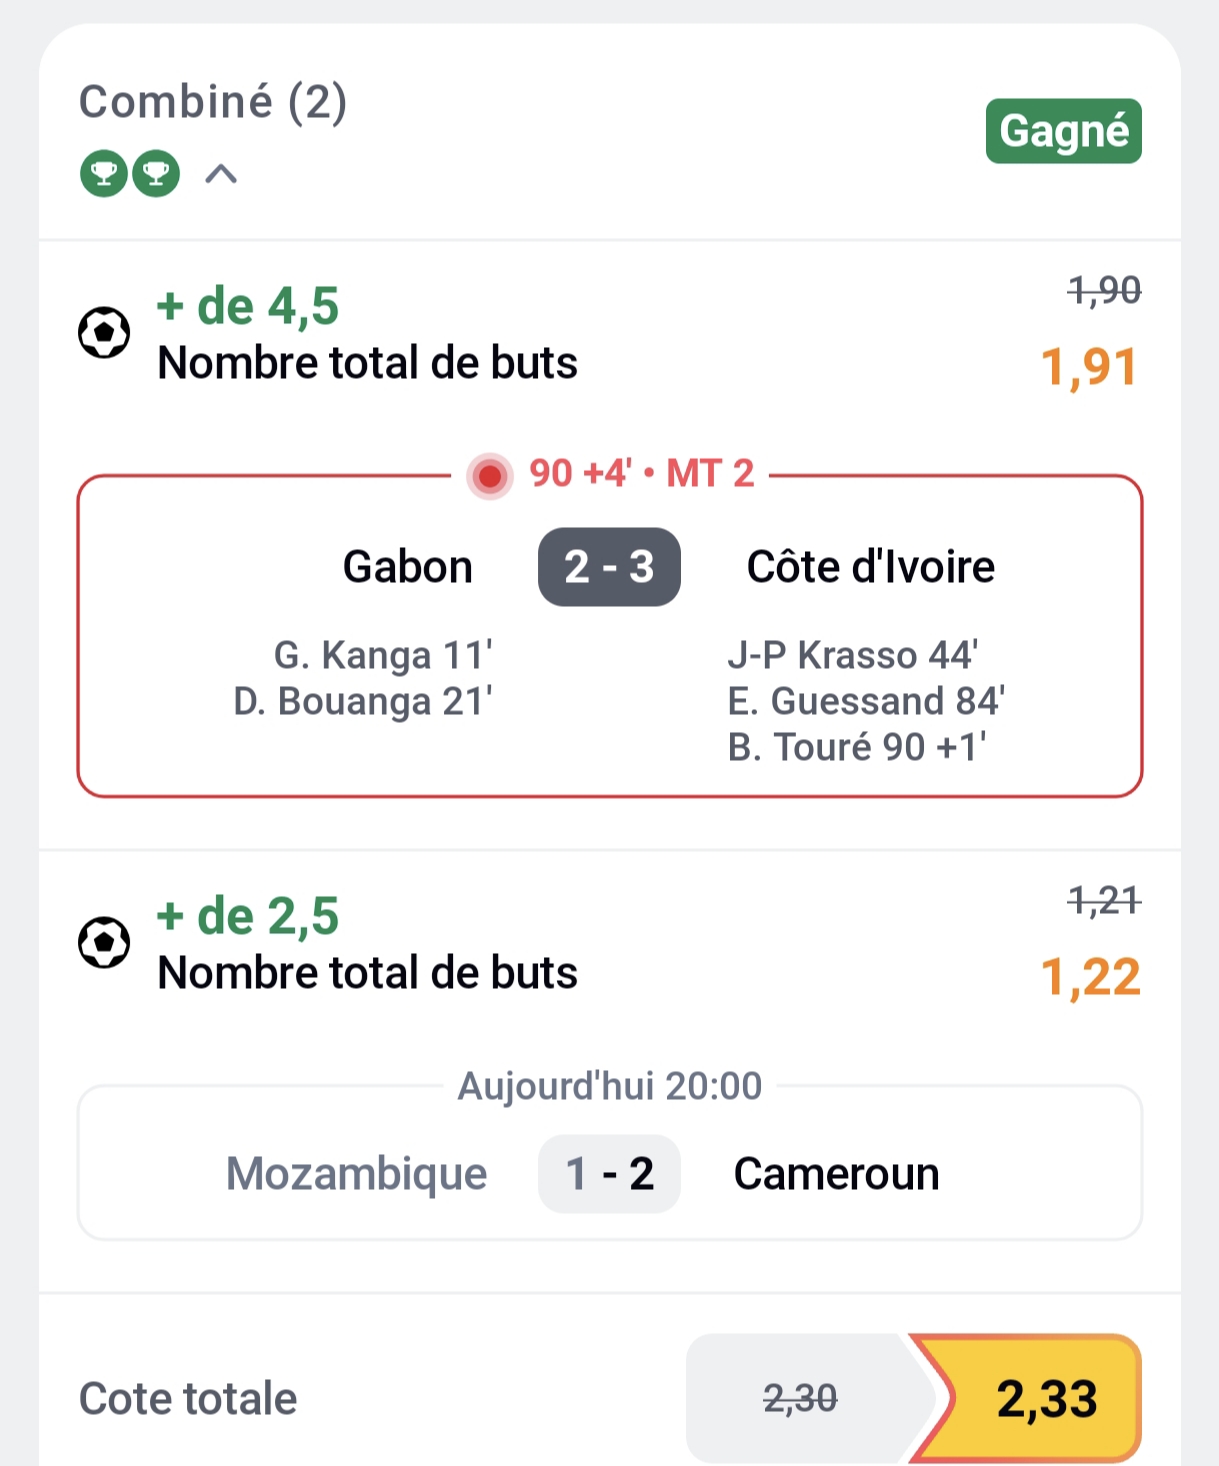Click the Combiné (2) heading
Viewport: 1219px width, 1466px height.
[213, 102]
